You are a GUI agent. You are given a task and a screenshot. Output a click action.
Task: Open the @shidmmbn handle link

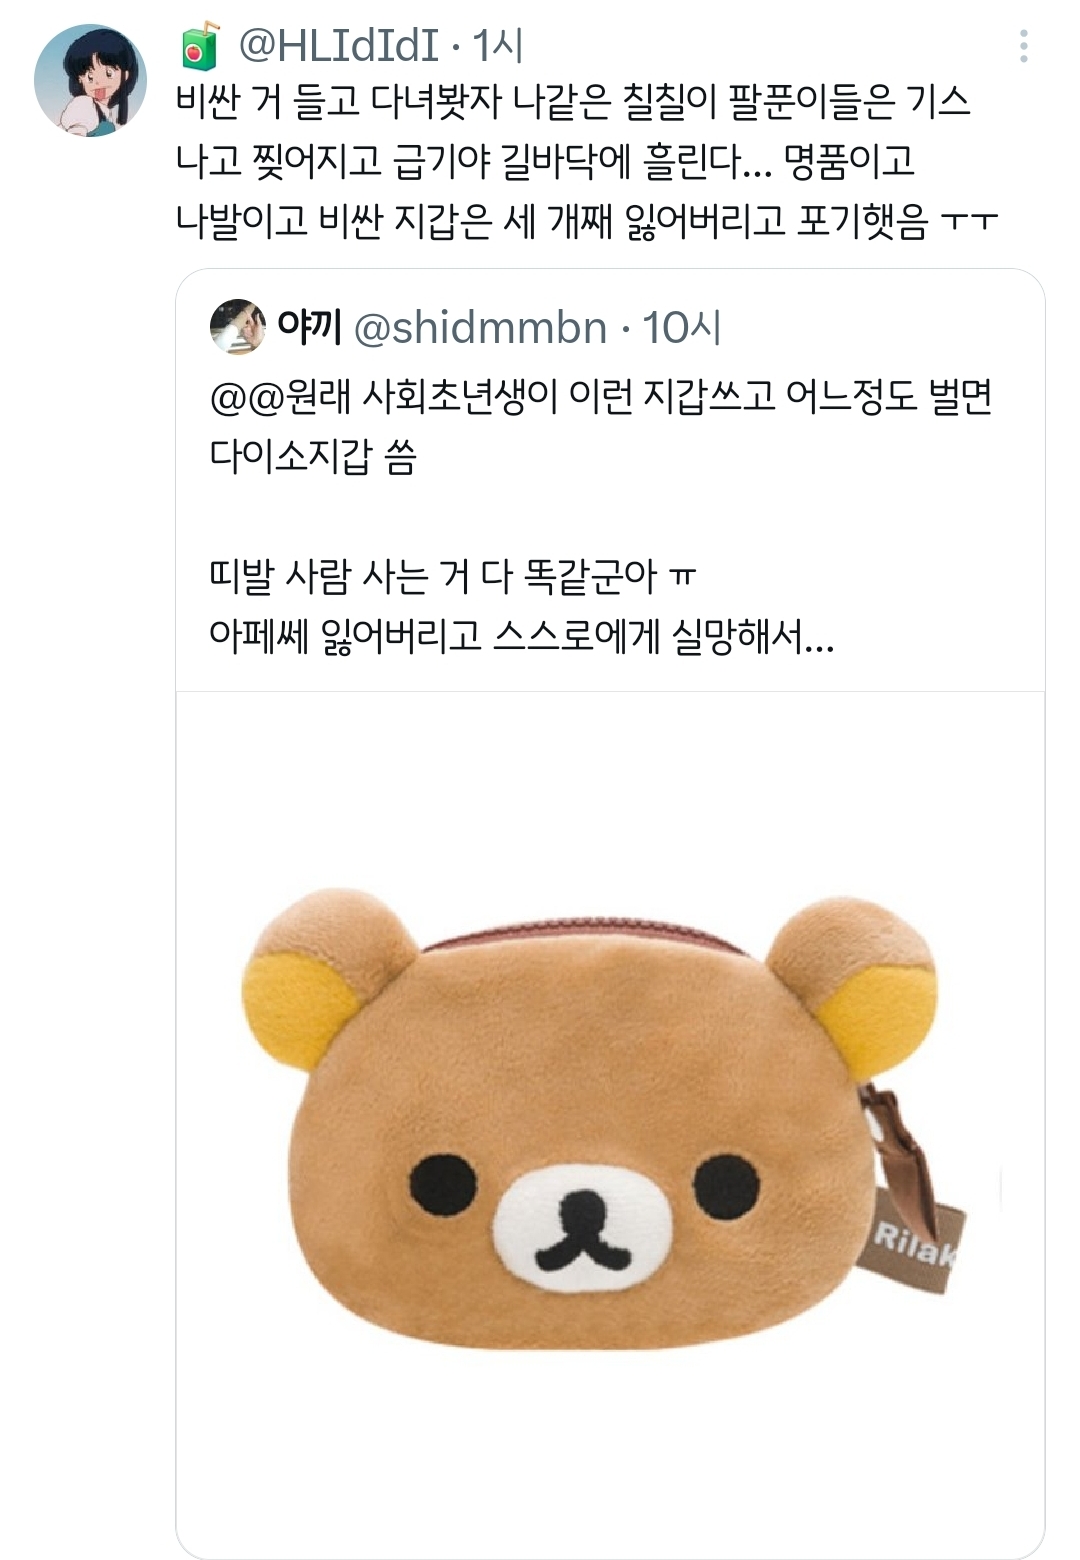pyautogui.click(x=481, y=328)
